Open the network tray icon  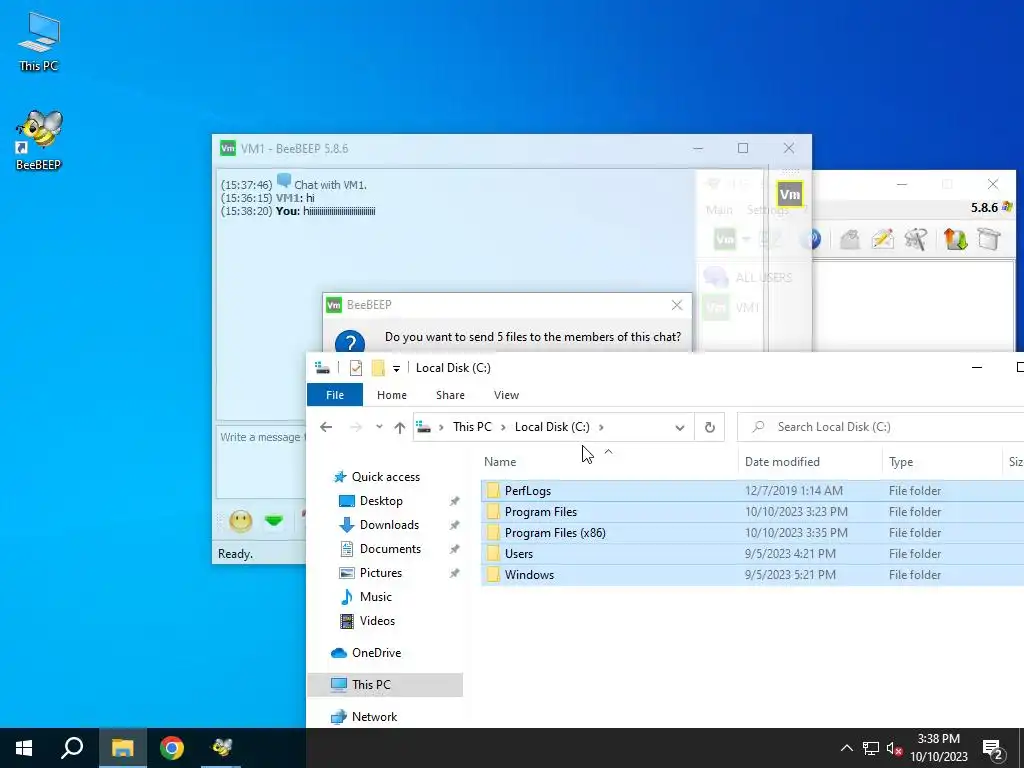point(871,748)
